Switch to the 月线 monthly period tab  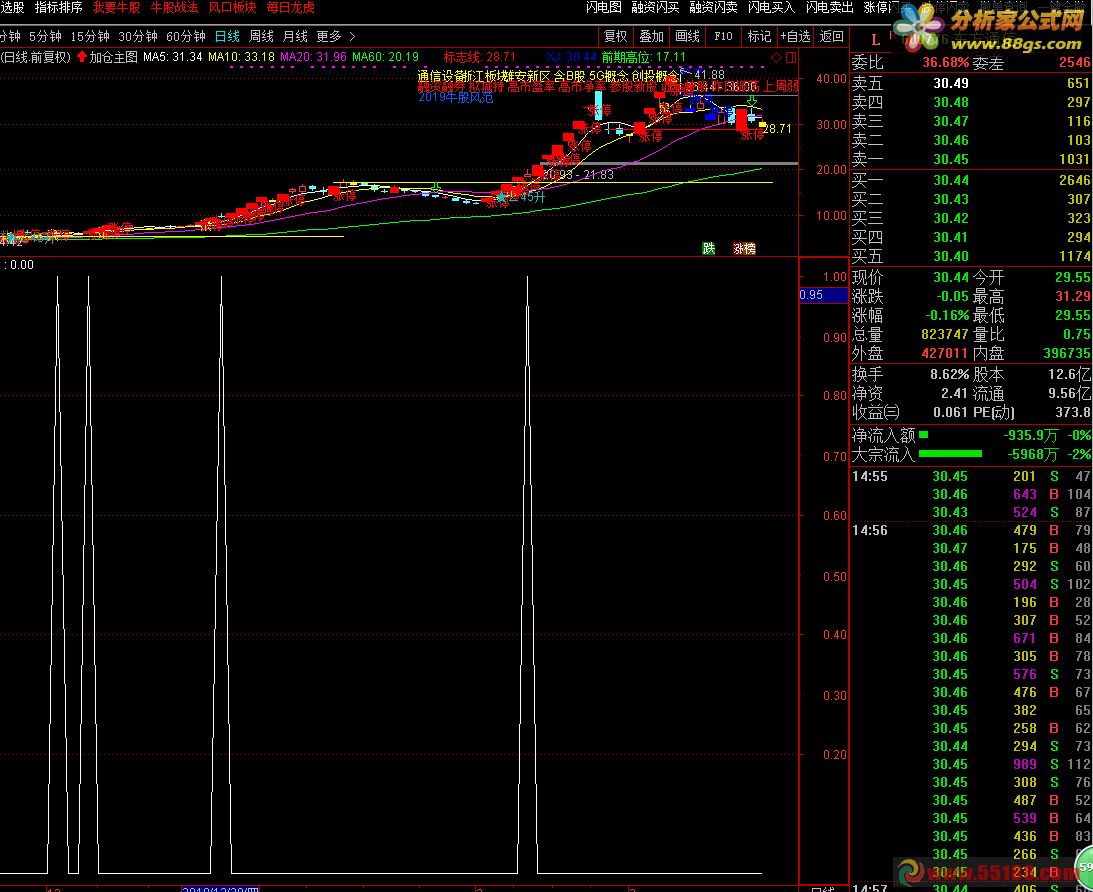(295, 36)
